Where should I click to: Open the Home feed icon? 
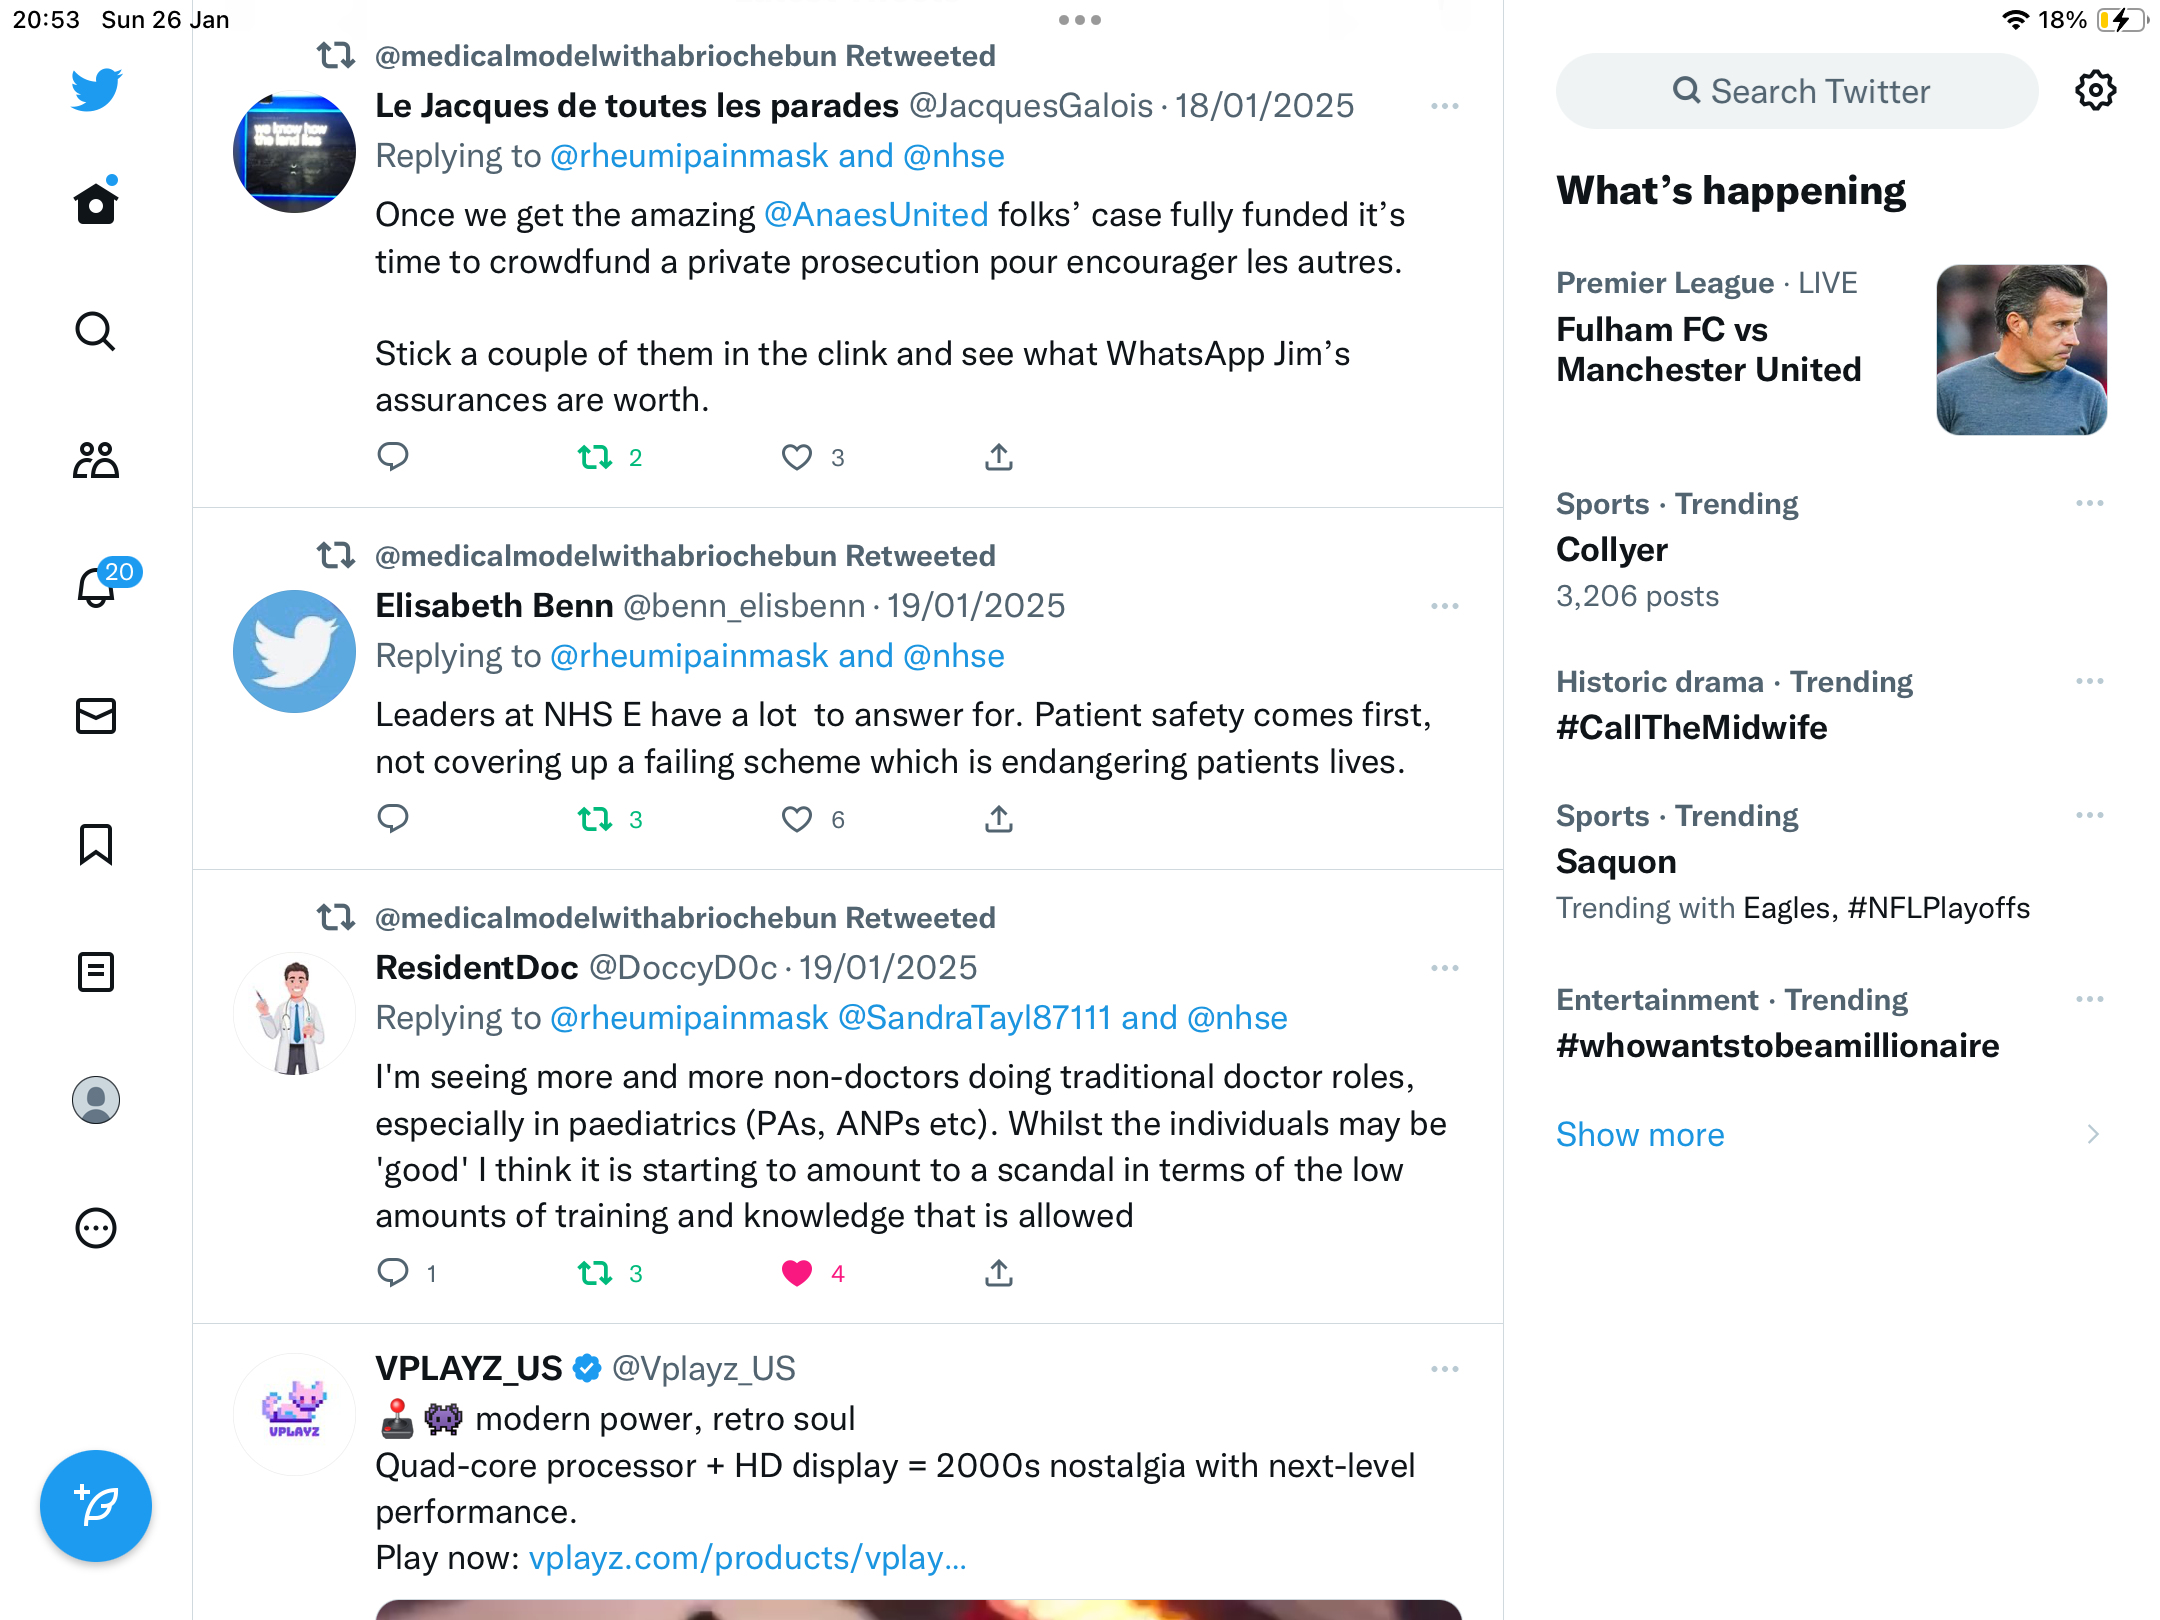tap(96, 203)
